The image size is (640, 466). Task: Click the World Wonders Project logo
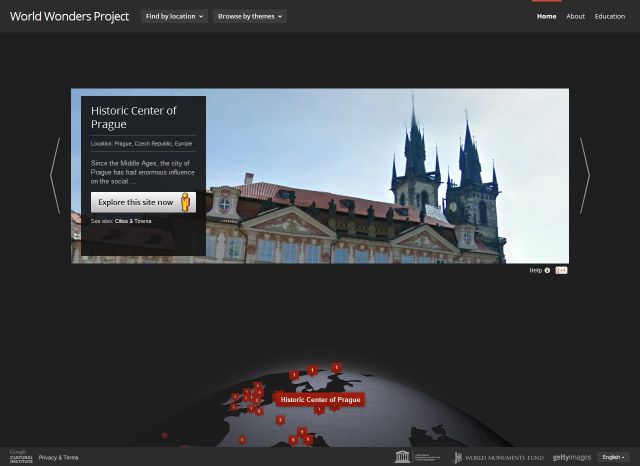[x=69, y=16]
